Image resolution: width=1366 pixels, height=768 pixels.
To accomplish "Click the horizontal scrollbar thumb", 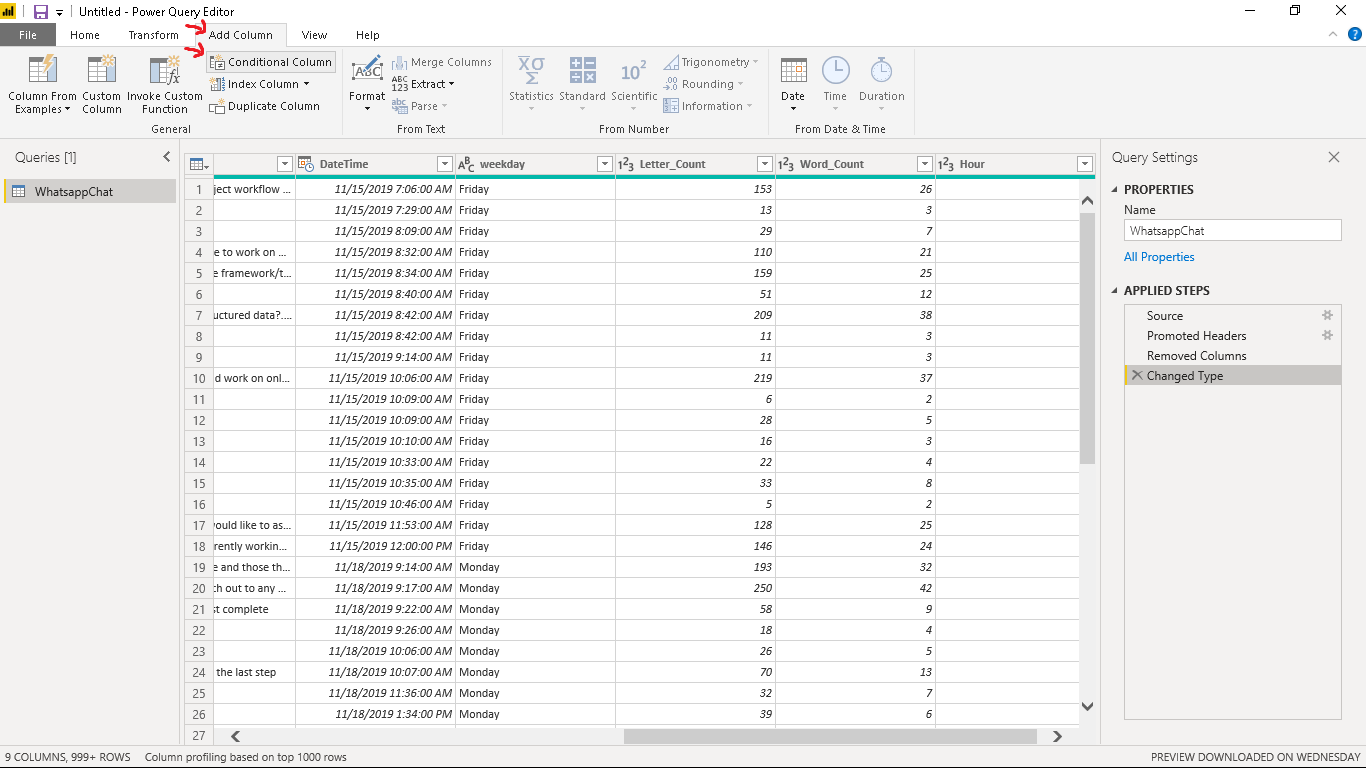I will click(829, 736).
